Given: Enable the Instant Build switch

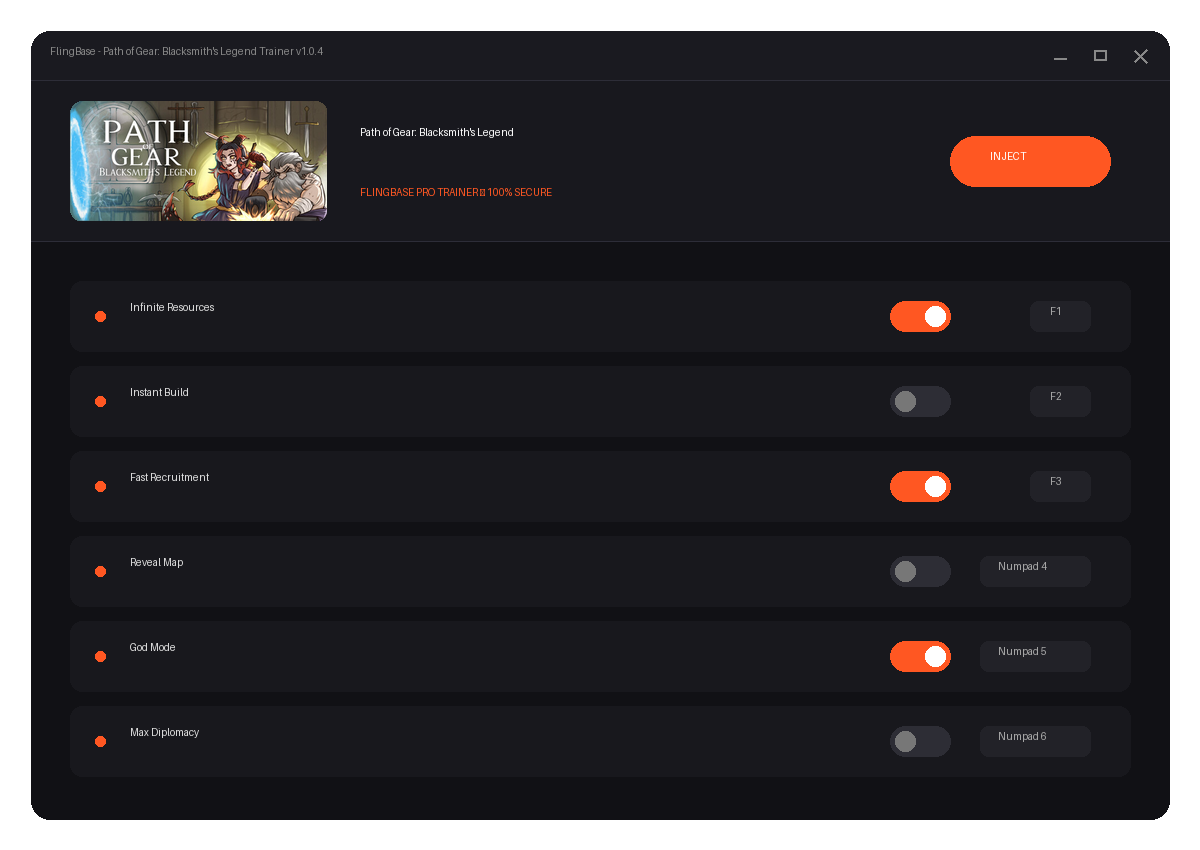Looking at the screenshot, I should tap(920, 401).
